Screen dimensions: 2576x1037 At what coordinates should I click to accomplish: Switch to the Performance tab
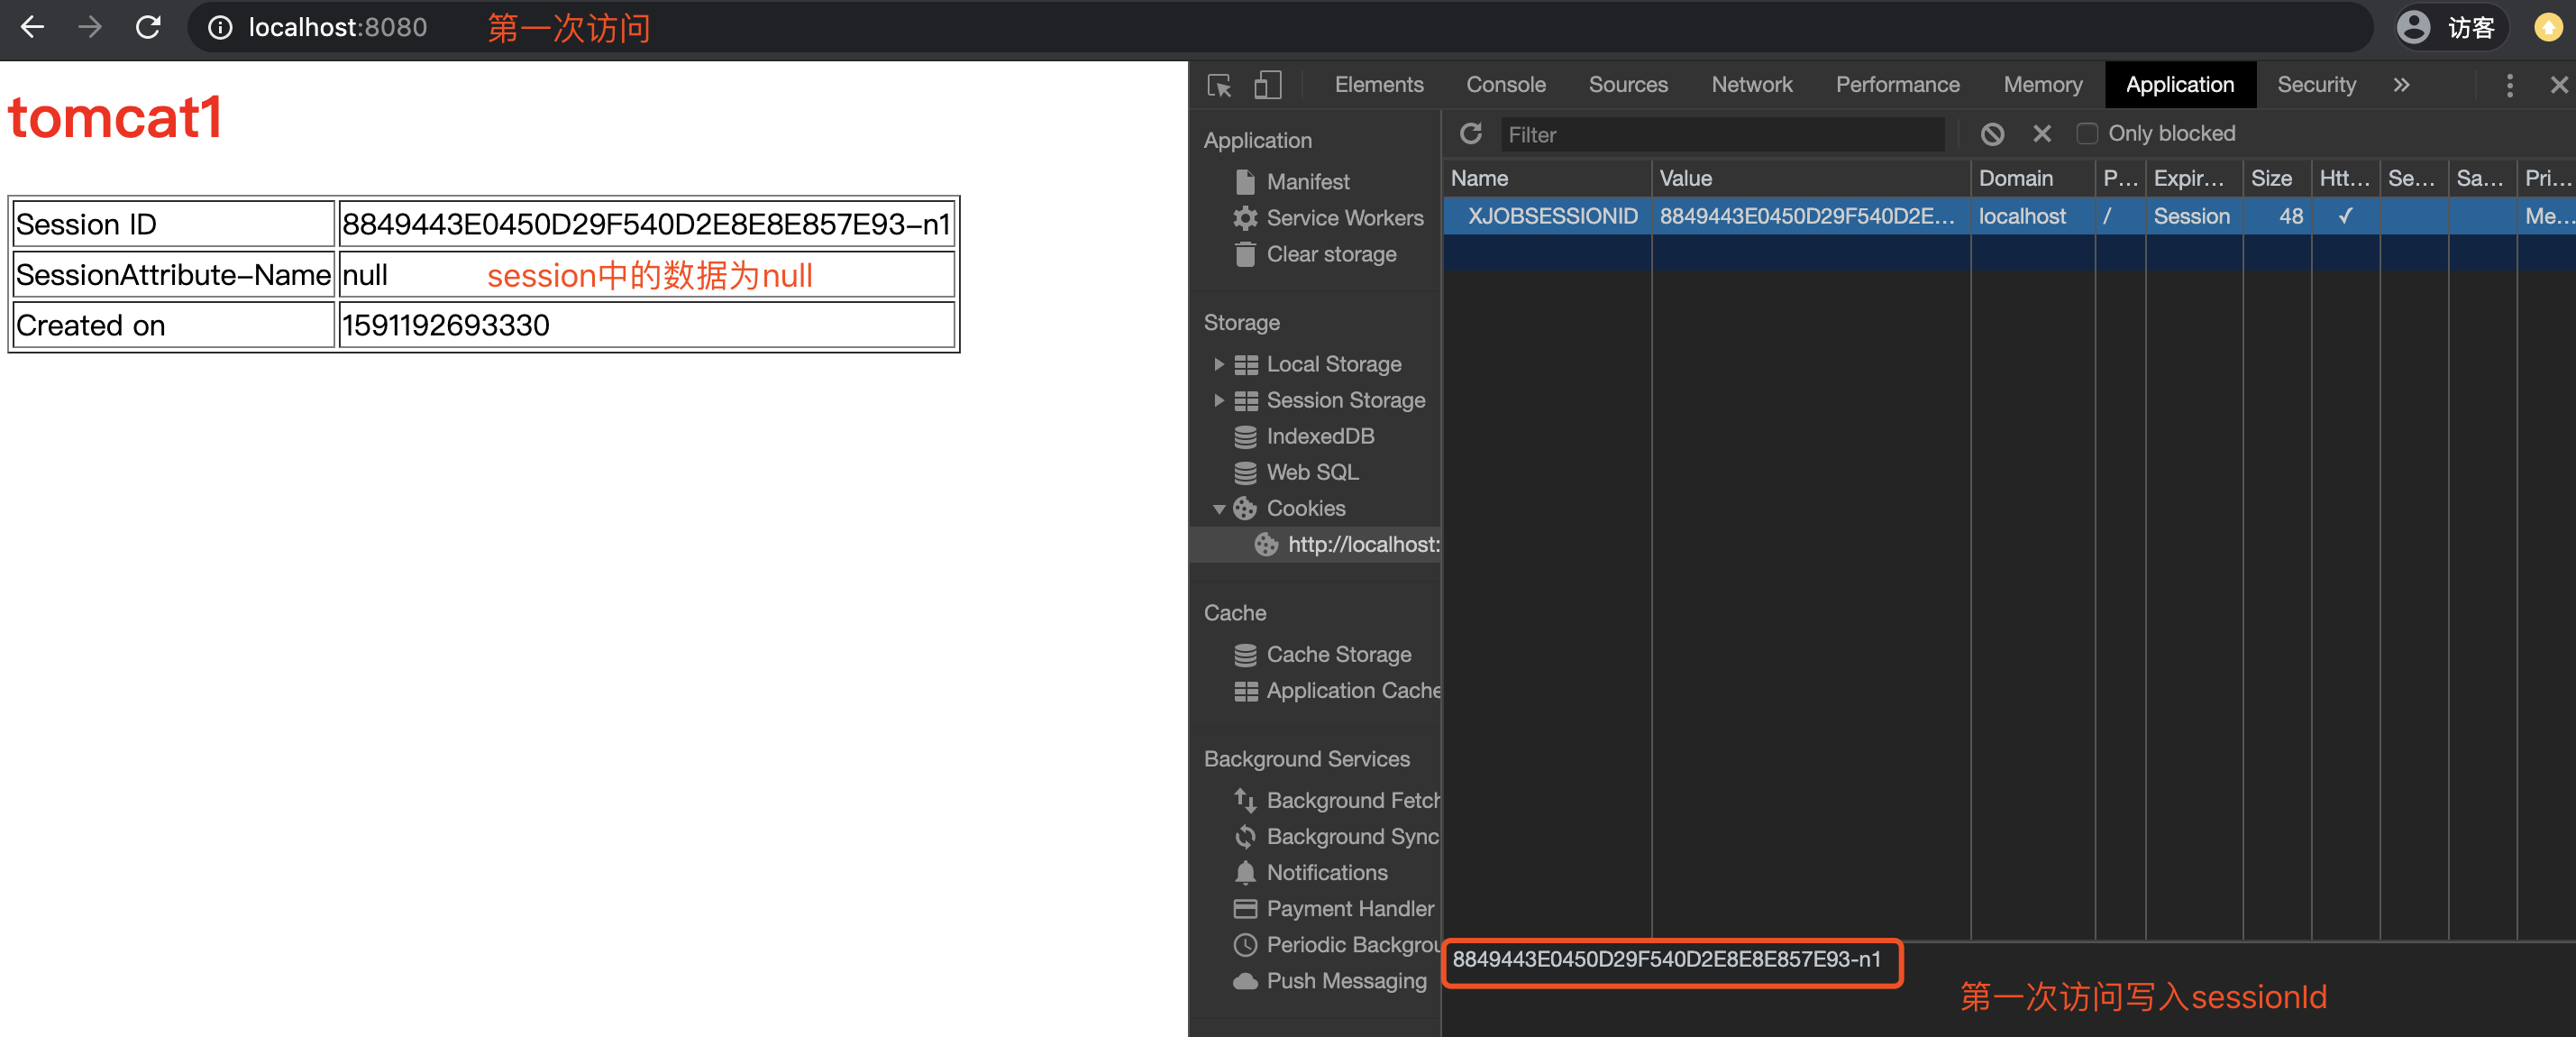click(1897, 85)
